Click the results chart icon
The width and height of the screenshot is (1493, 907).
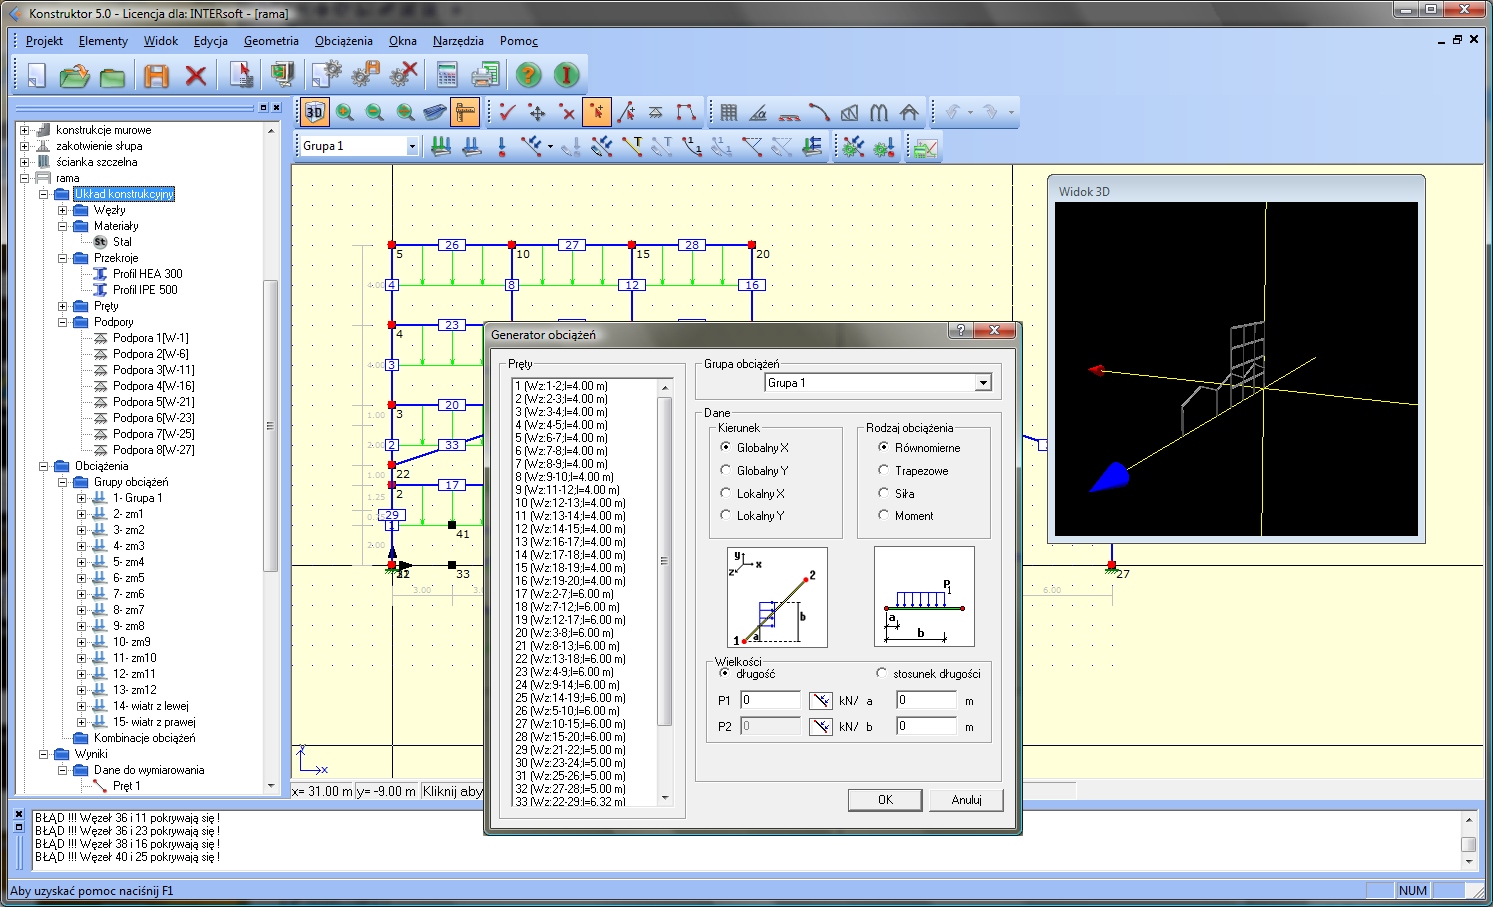point(925,147)
